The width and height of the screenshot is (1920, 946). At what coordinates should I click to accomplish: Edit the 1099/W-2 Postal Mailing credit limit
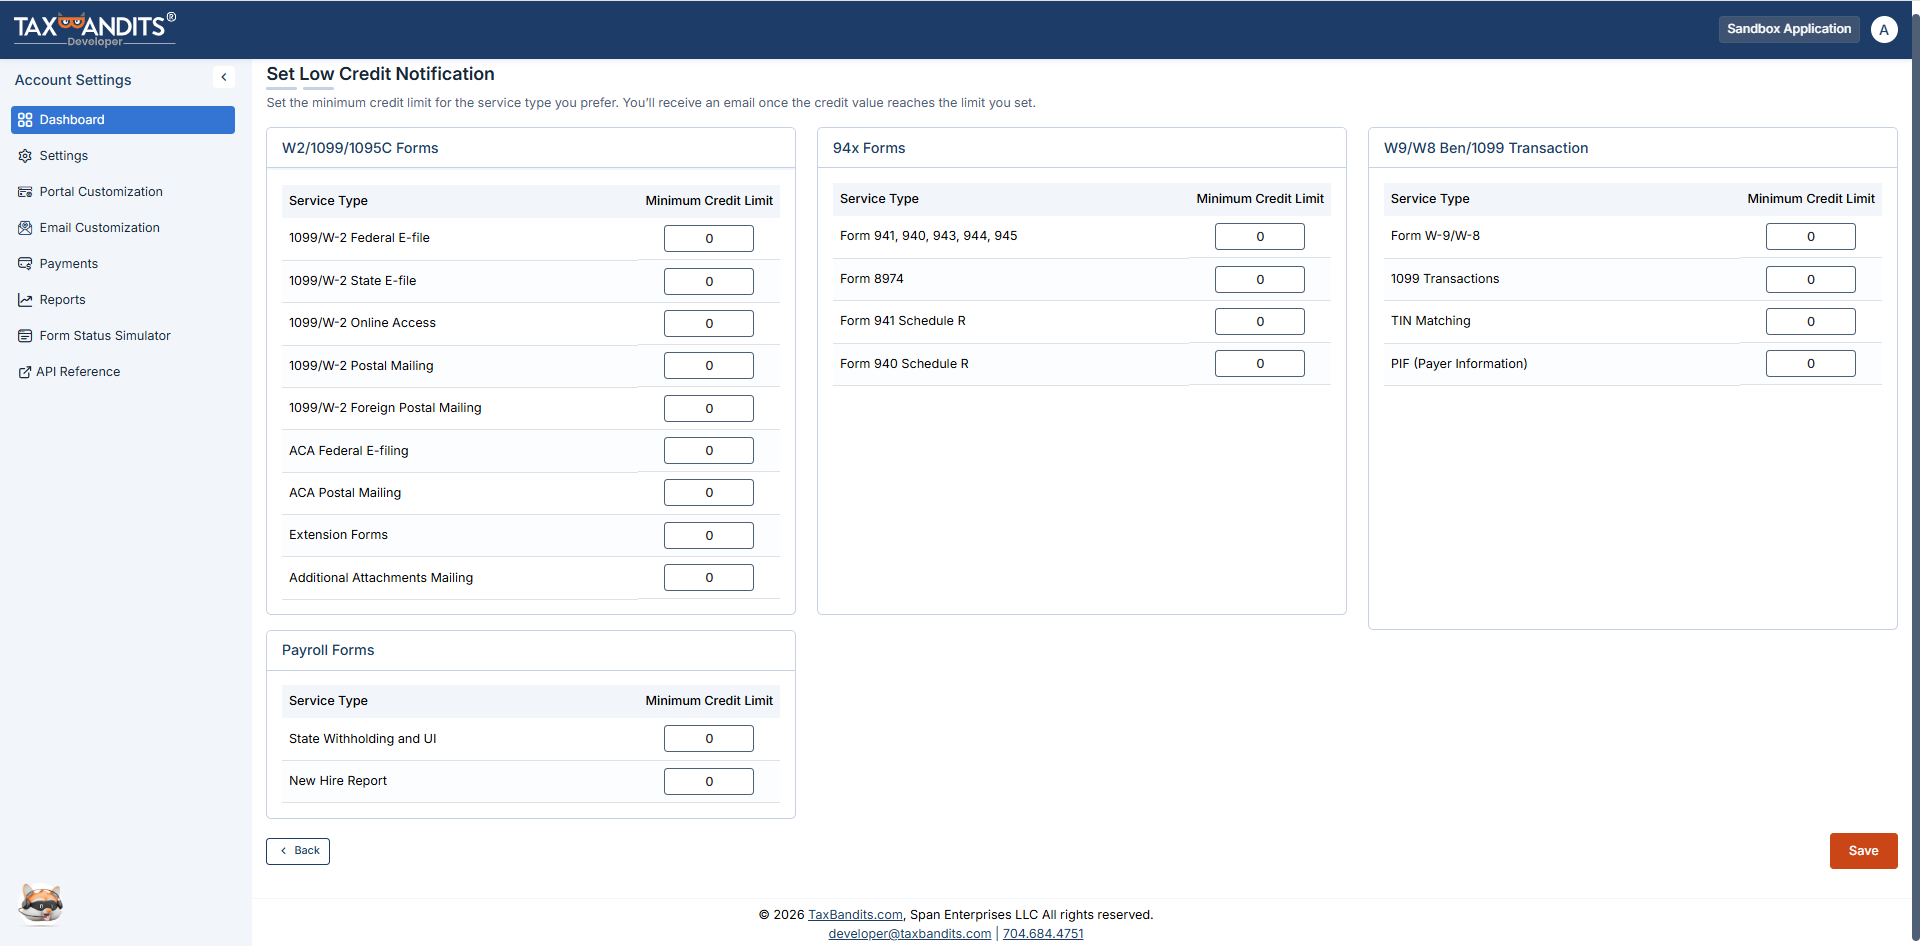point(709,366)
